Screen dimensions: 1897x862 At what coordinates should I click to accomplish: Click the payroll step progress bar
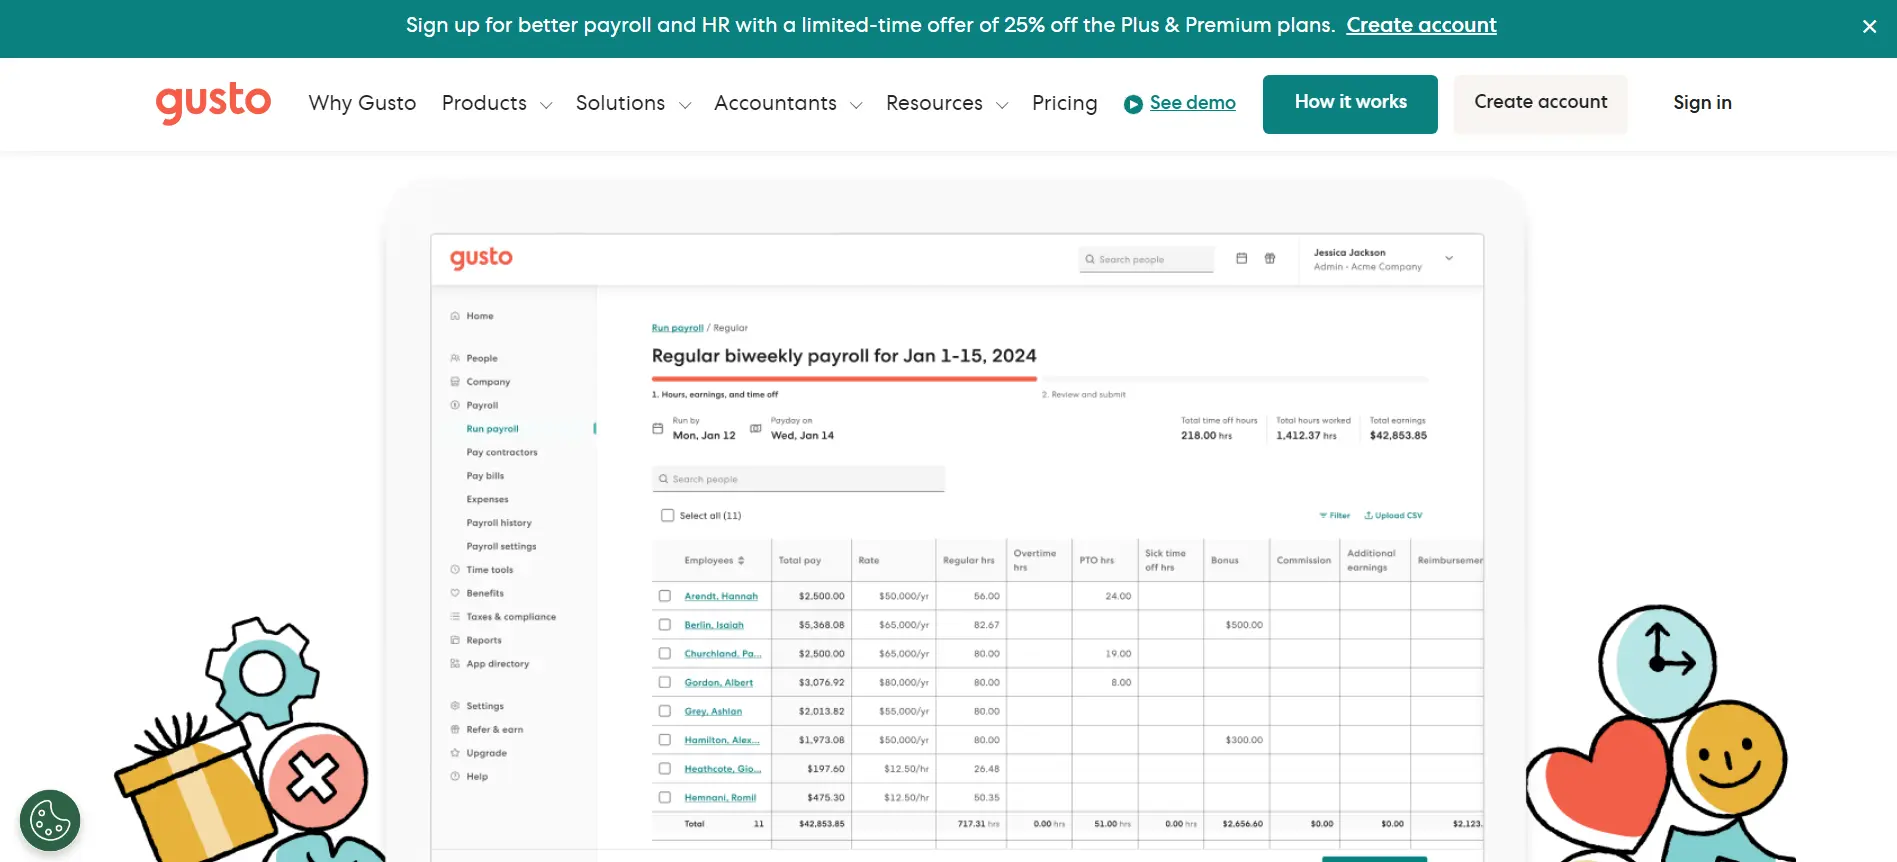coord(1040,379)
